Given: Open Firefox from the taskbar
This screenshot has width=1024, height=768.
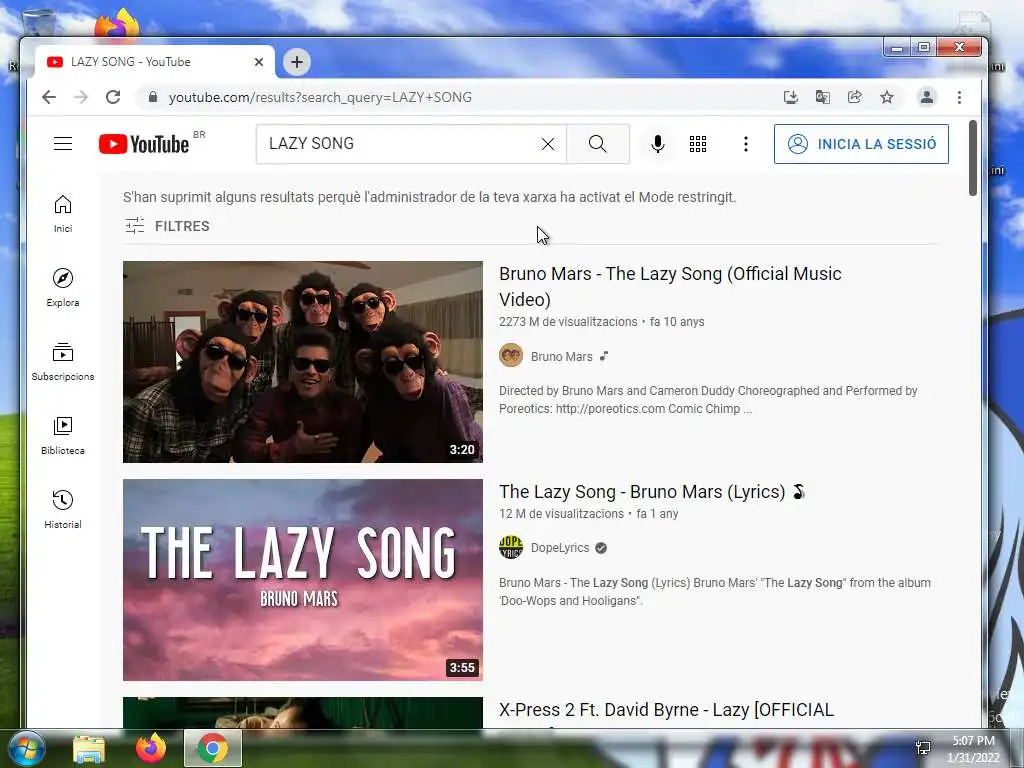Looking at the screenshot, I should point(151,748).
